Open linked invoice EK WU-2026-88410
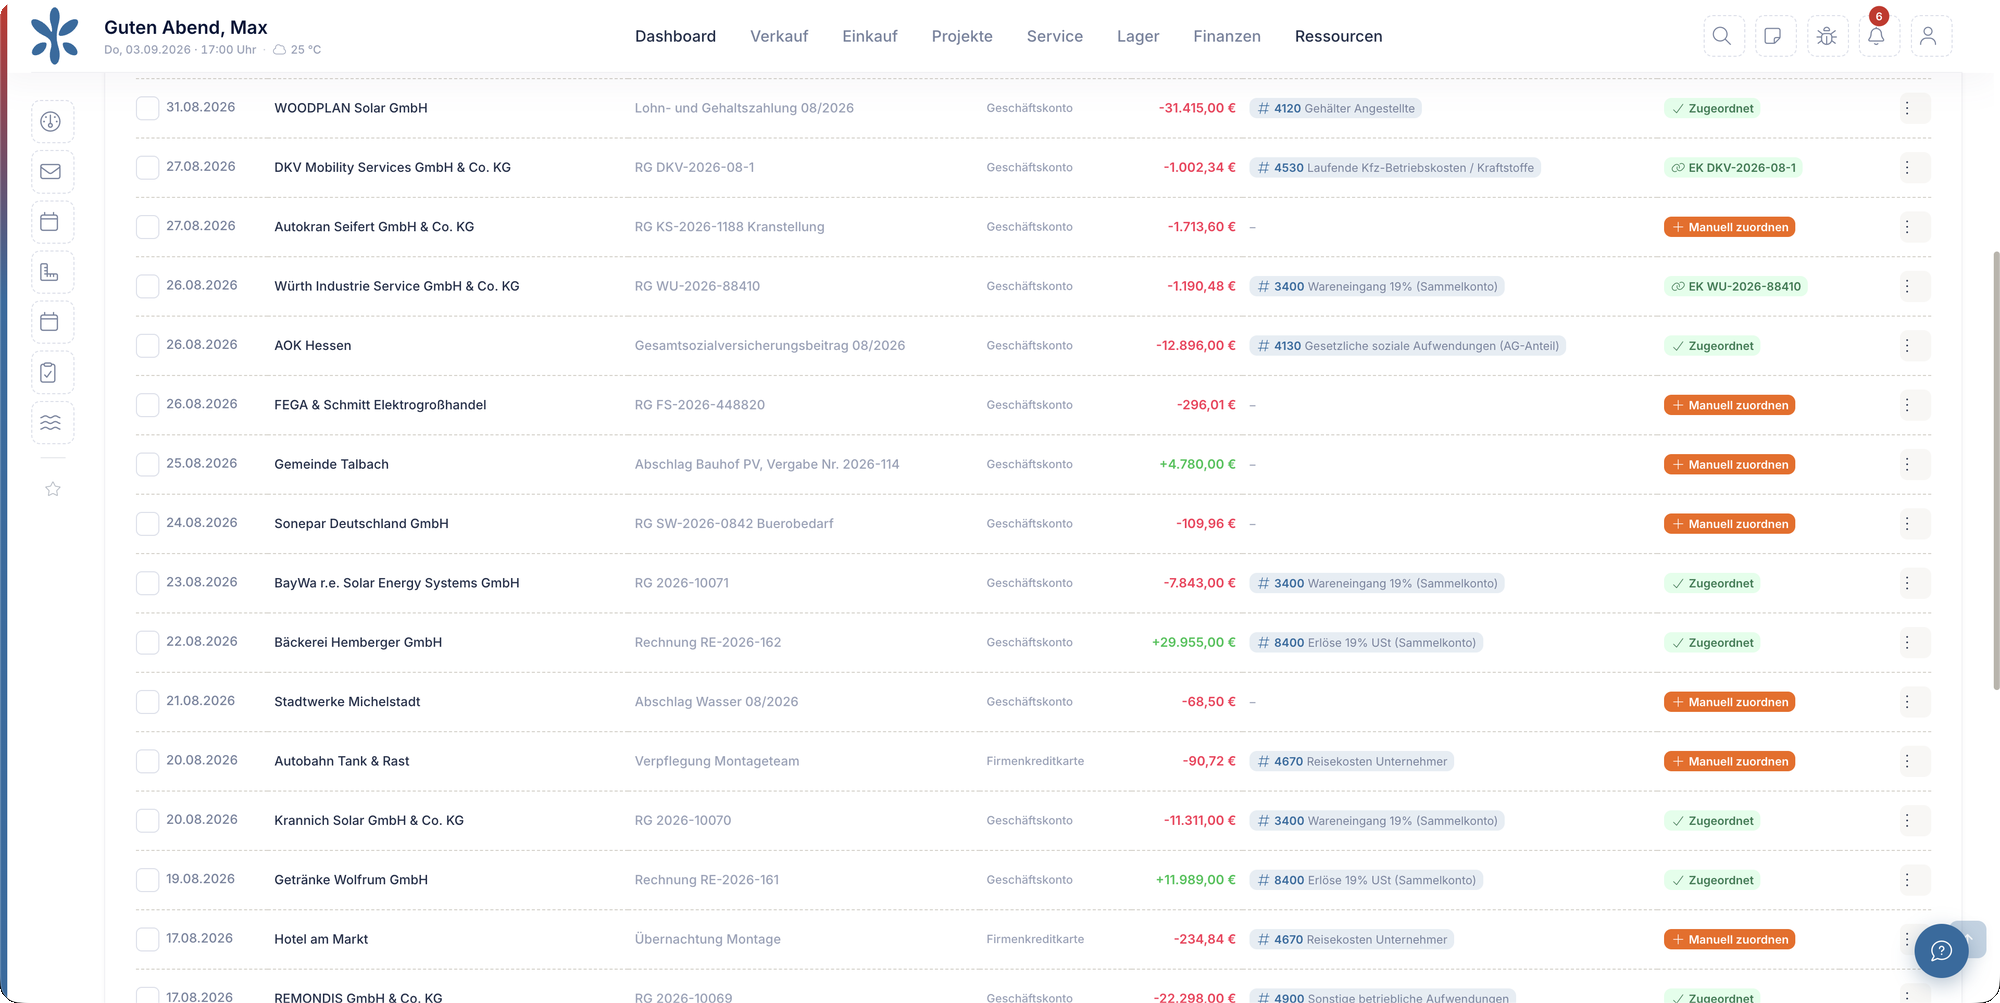This screenshot has width=2000, height=1003. [1736, 286]
